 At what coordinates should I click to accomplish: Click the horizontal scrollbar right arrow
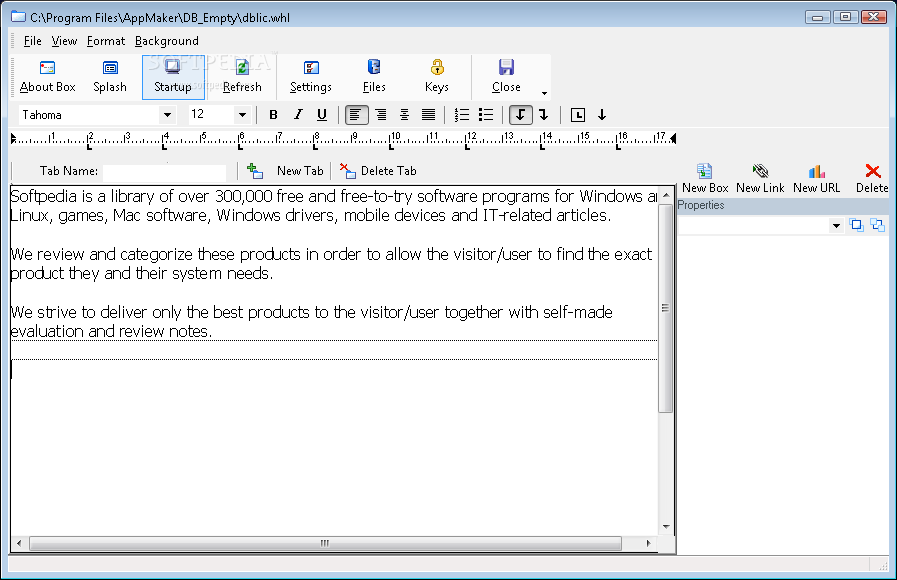point(648,543)
